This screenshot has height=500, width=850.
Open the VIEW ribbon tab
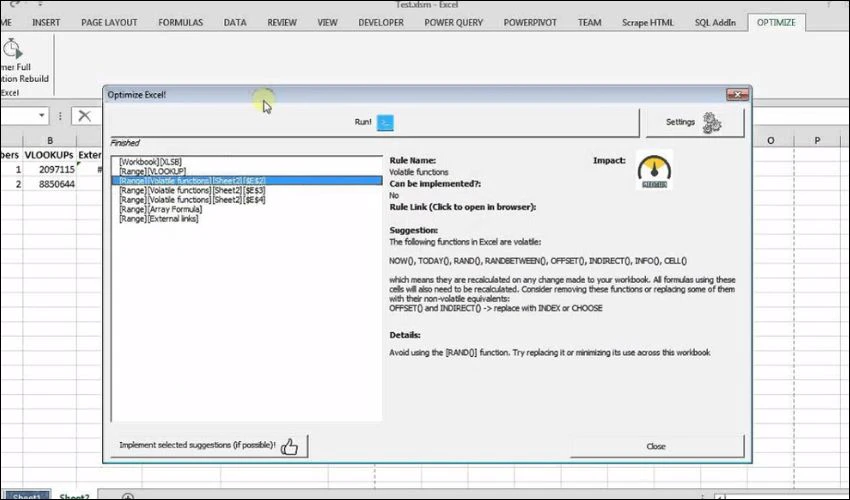tap(327, 22)
